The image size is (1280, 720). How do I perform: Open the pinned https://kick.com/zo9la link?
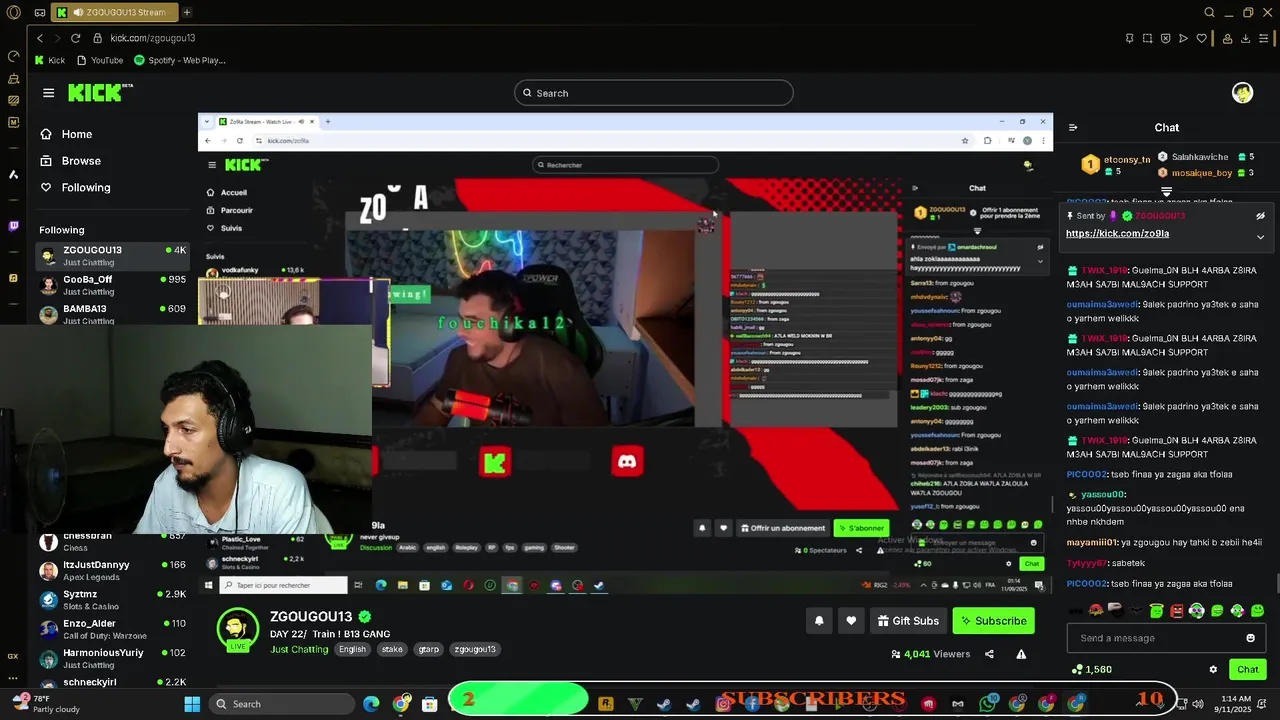[x=1117, y=233]
